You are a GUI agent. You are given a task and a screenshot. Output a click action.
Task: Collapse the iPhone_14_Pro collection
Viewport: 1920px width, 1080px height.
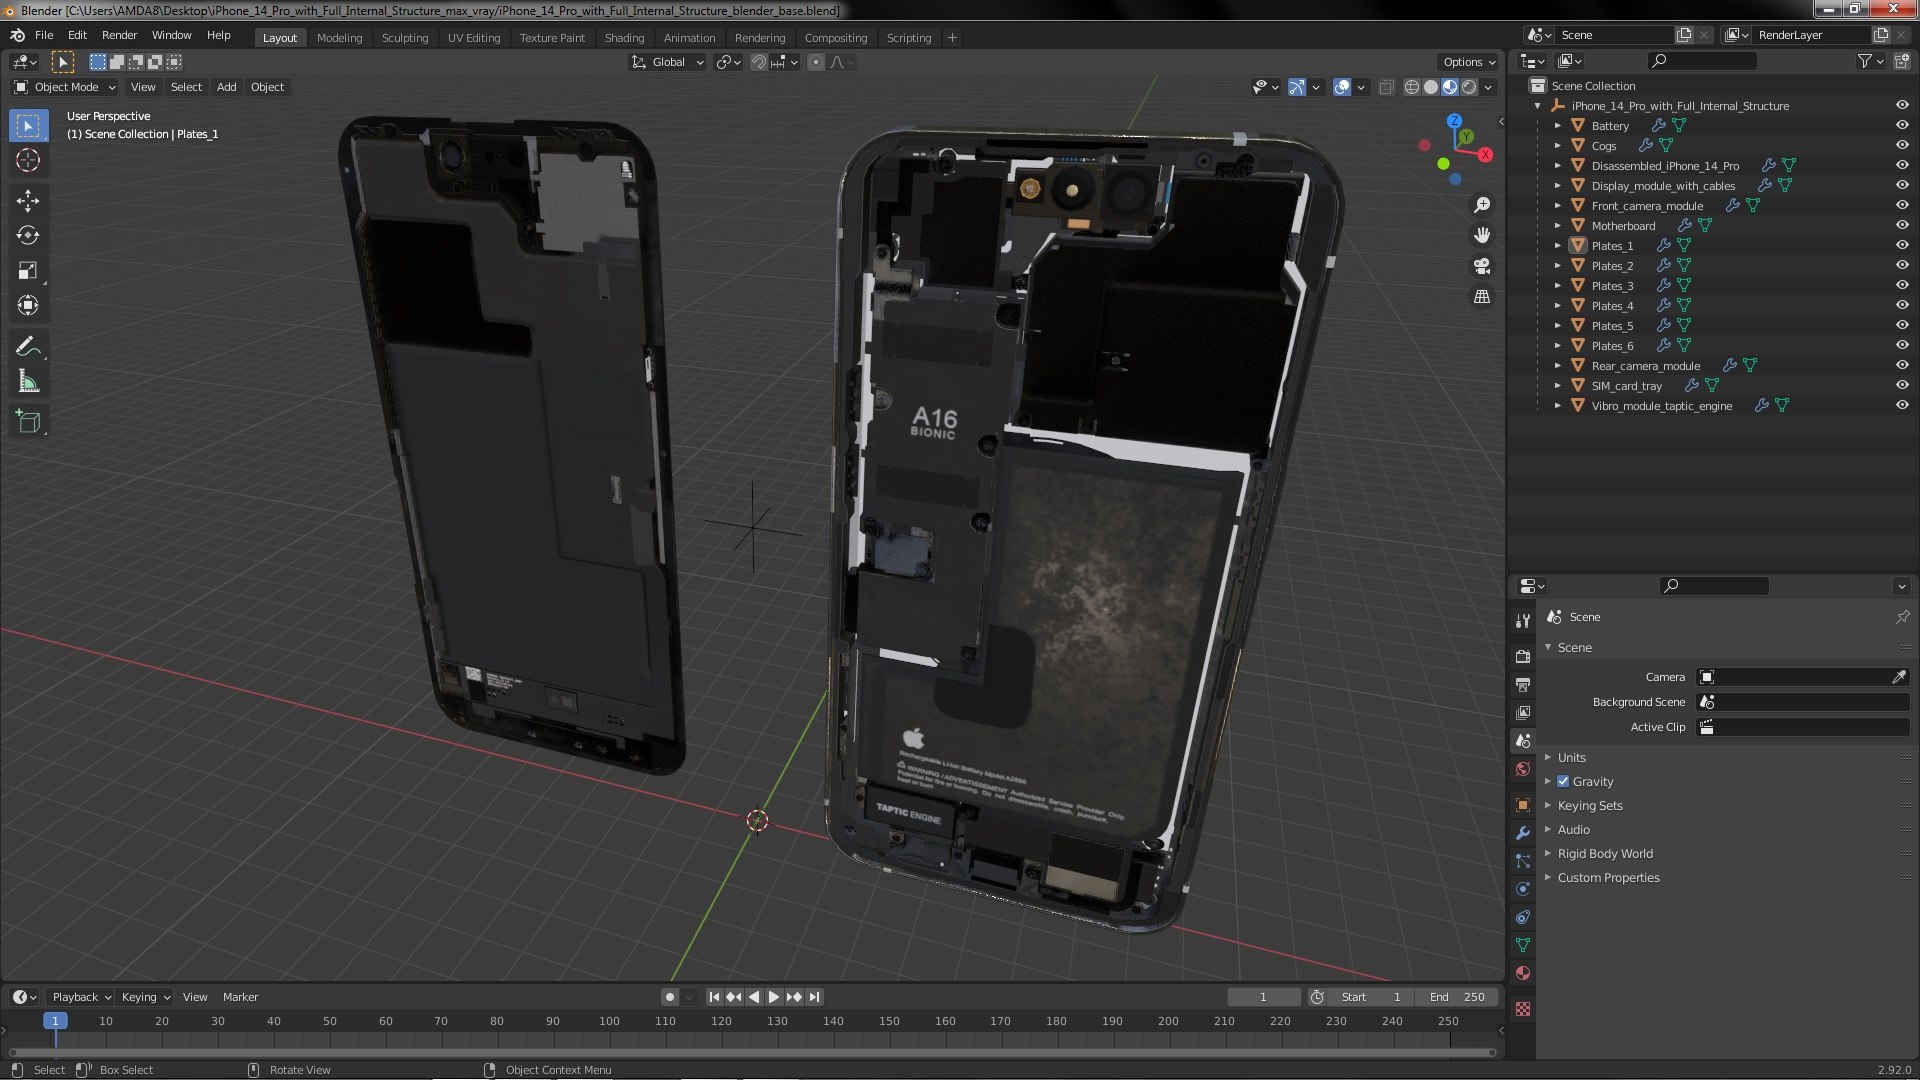pos(1538,106)
